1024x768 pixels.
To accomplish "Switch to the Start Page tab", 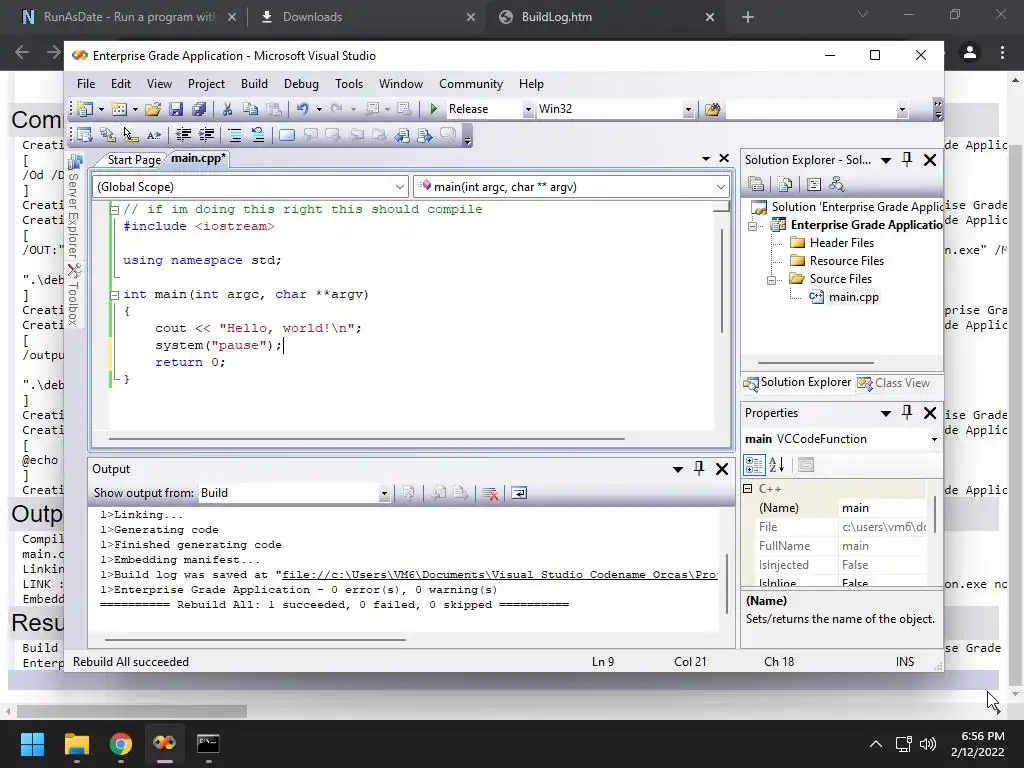I will tap(134, 159).
